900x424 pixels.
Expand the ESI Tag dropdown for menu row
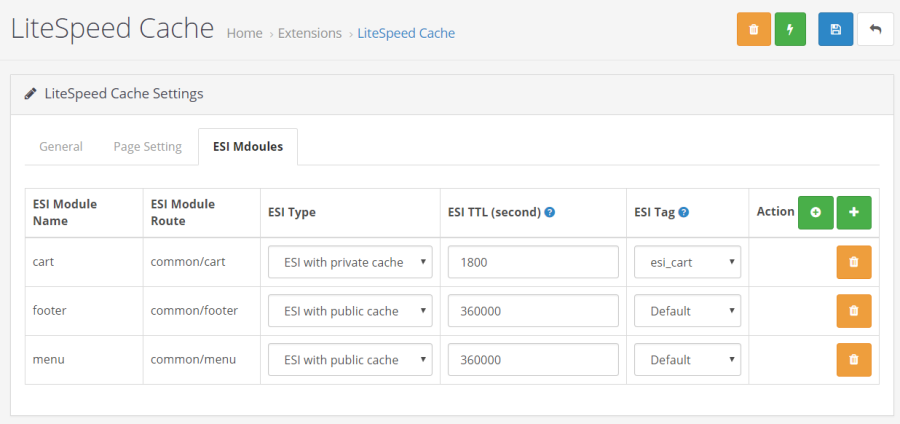687,360
